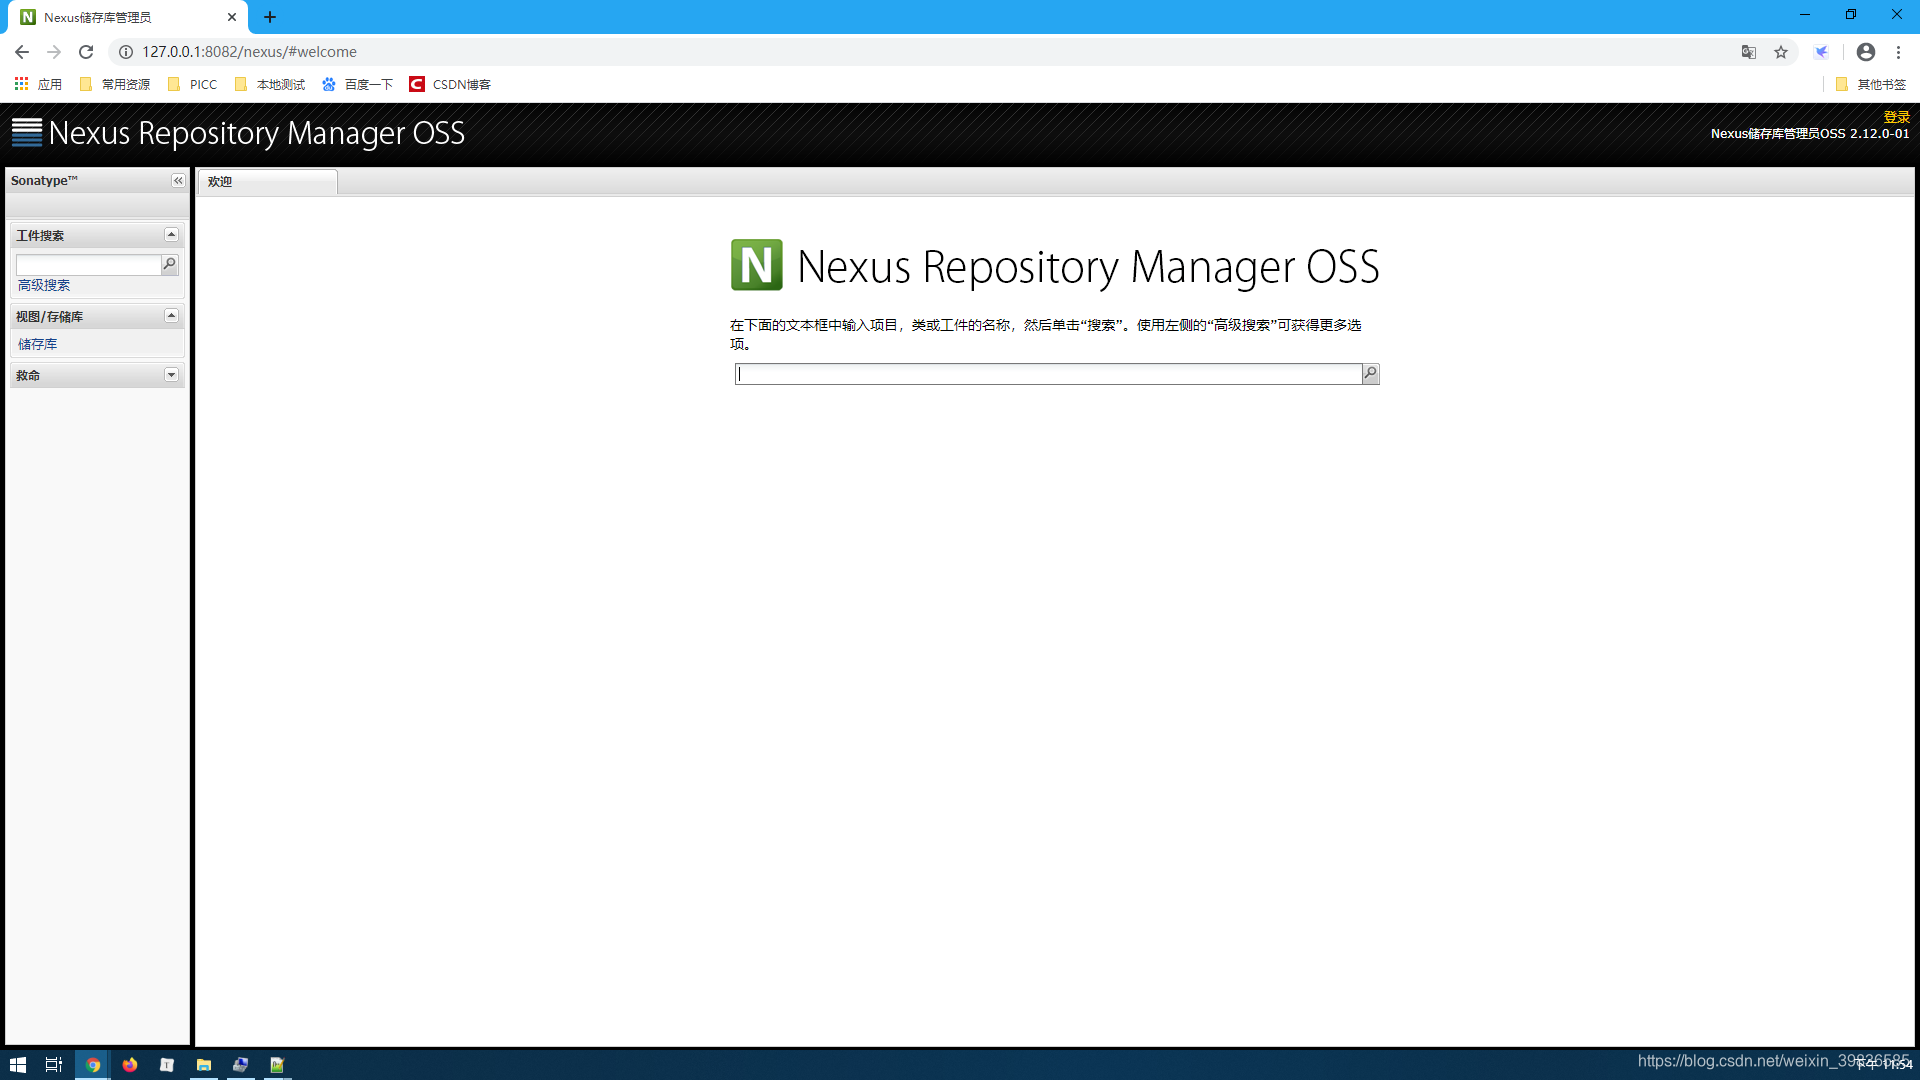Collapse the 工件搜索 section
Screen dimensions: 1920x1080
171,234
